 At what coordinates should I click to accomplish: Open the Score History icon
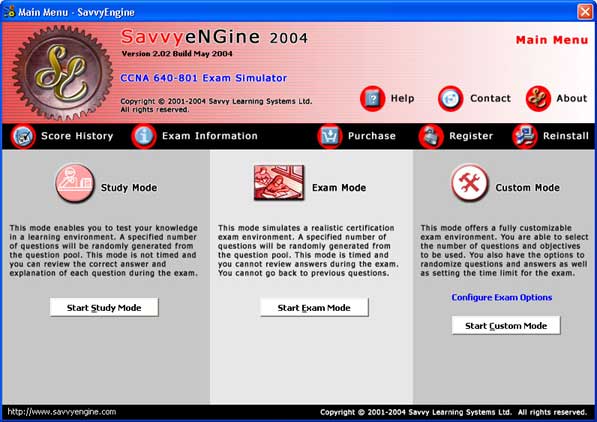point(23,136)
